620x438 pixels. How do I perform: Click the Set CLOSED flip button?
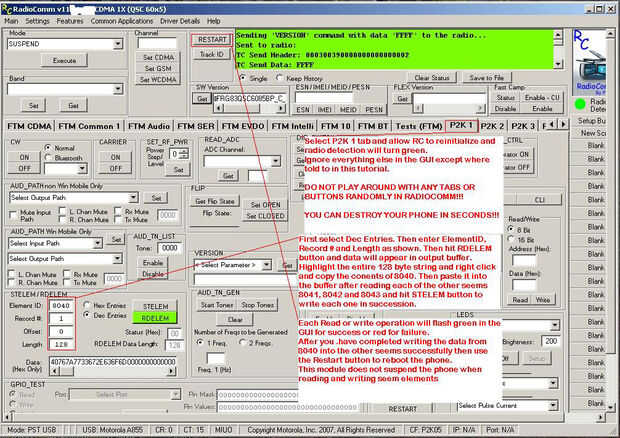[x=265, y=216]
